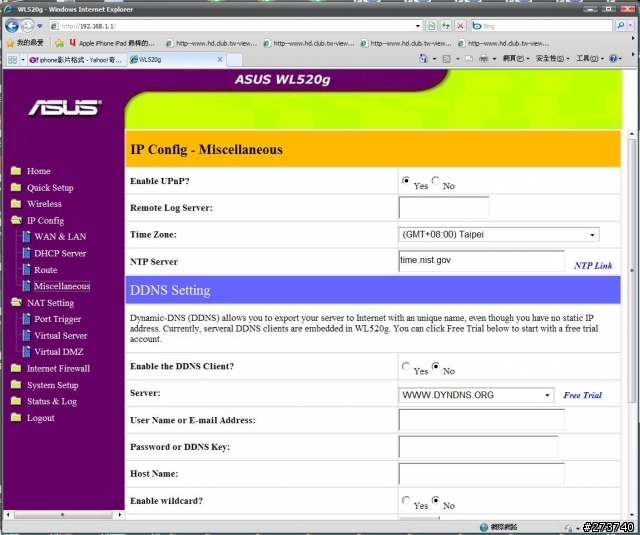Viewport: 640px width, 535px height.
Task: Click the Host Name input field
Action: click(x=482, y=473)
